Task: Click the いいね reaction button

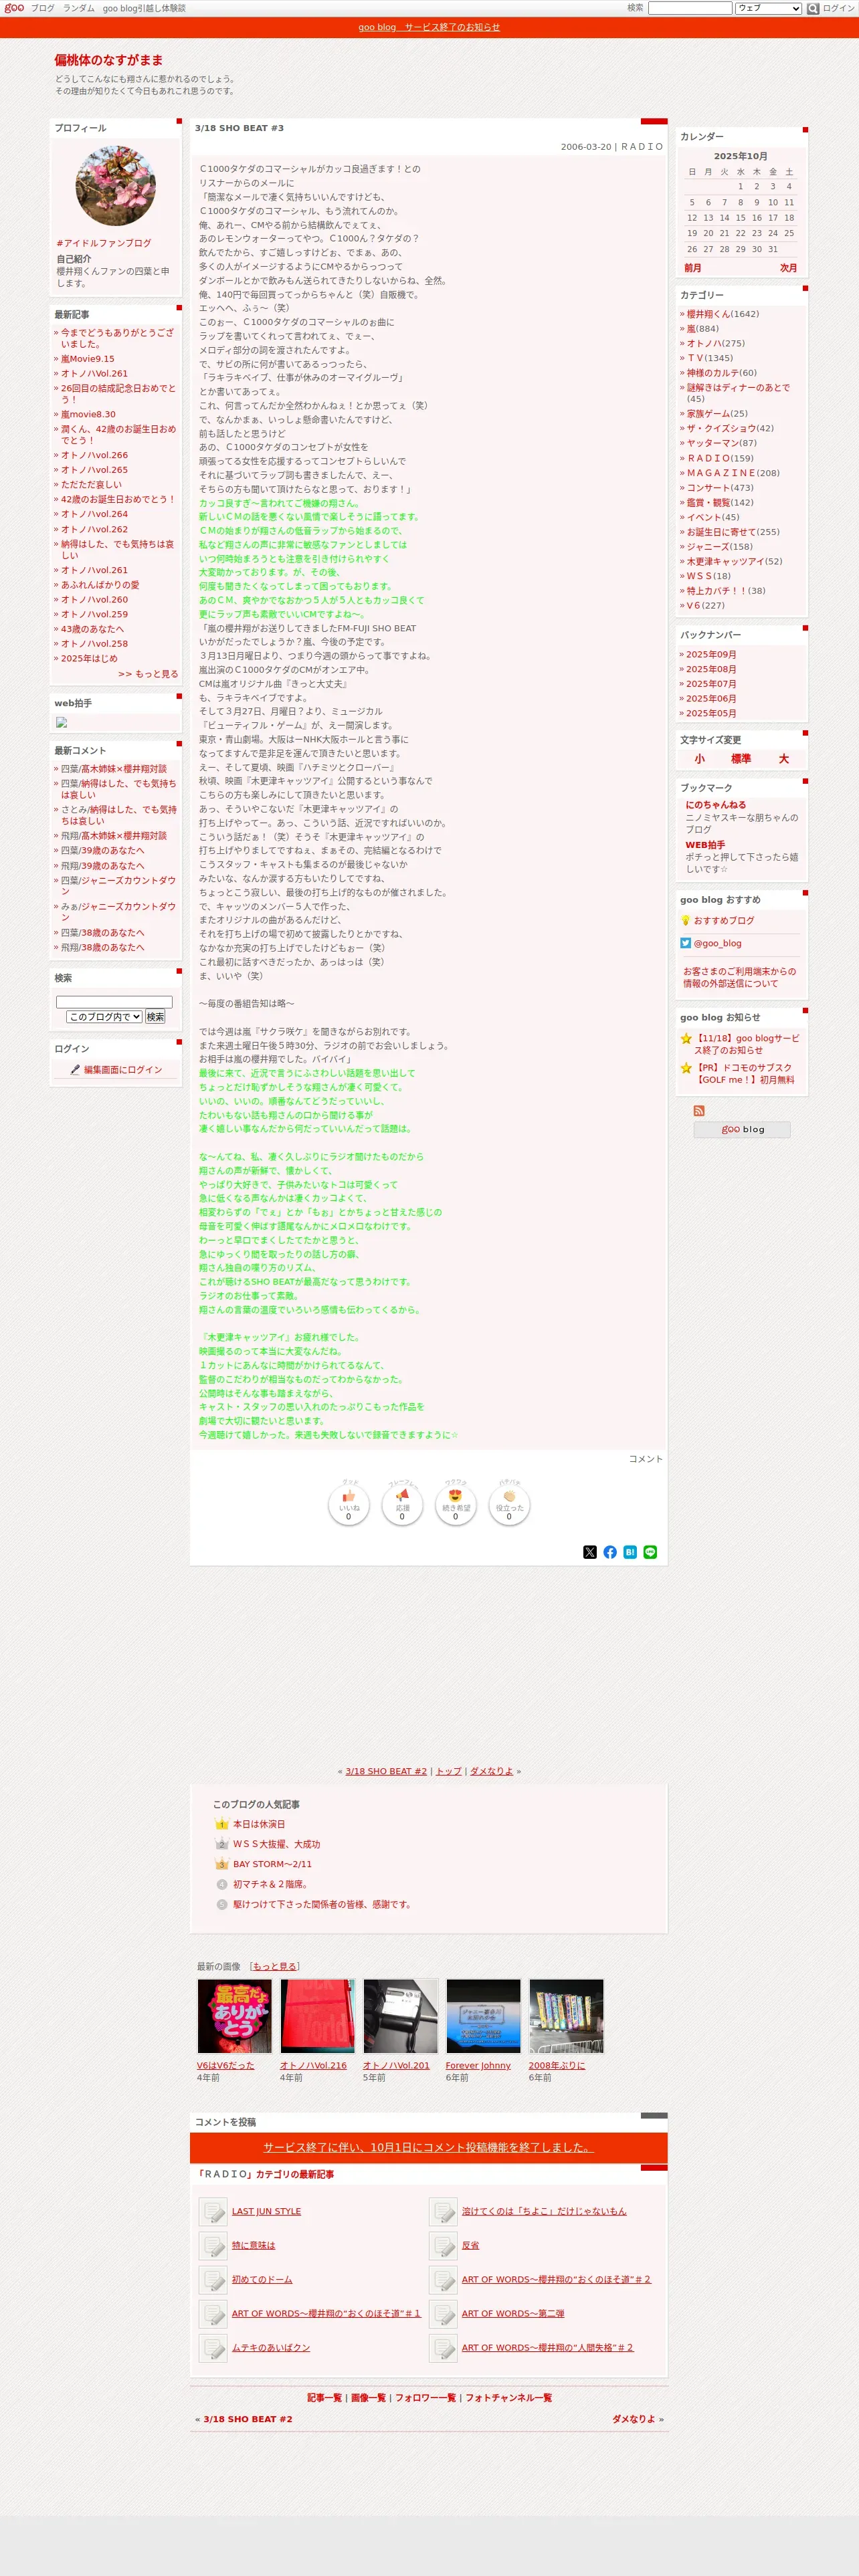Action: pos(349,1505)
